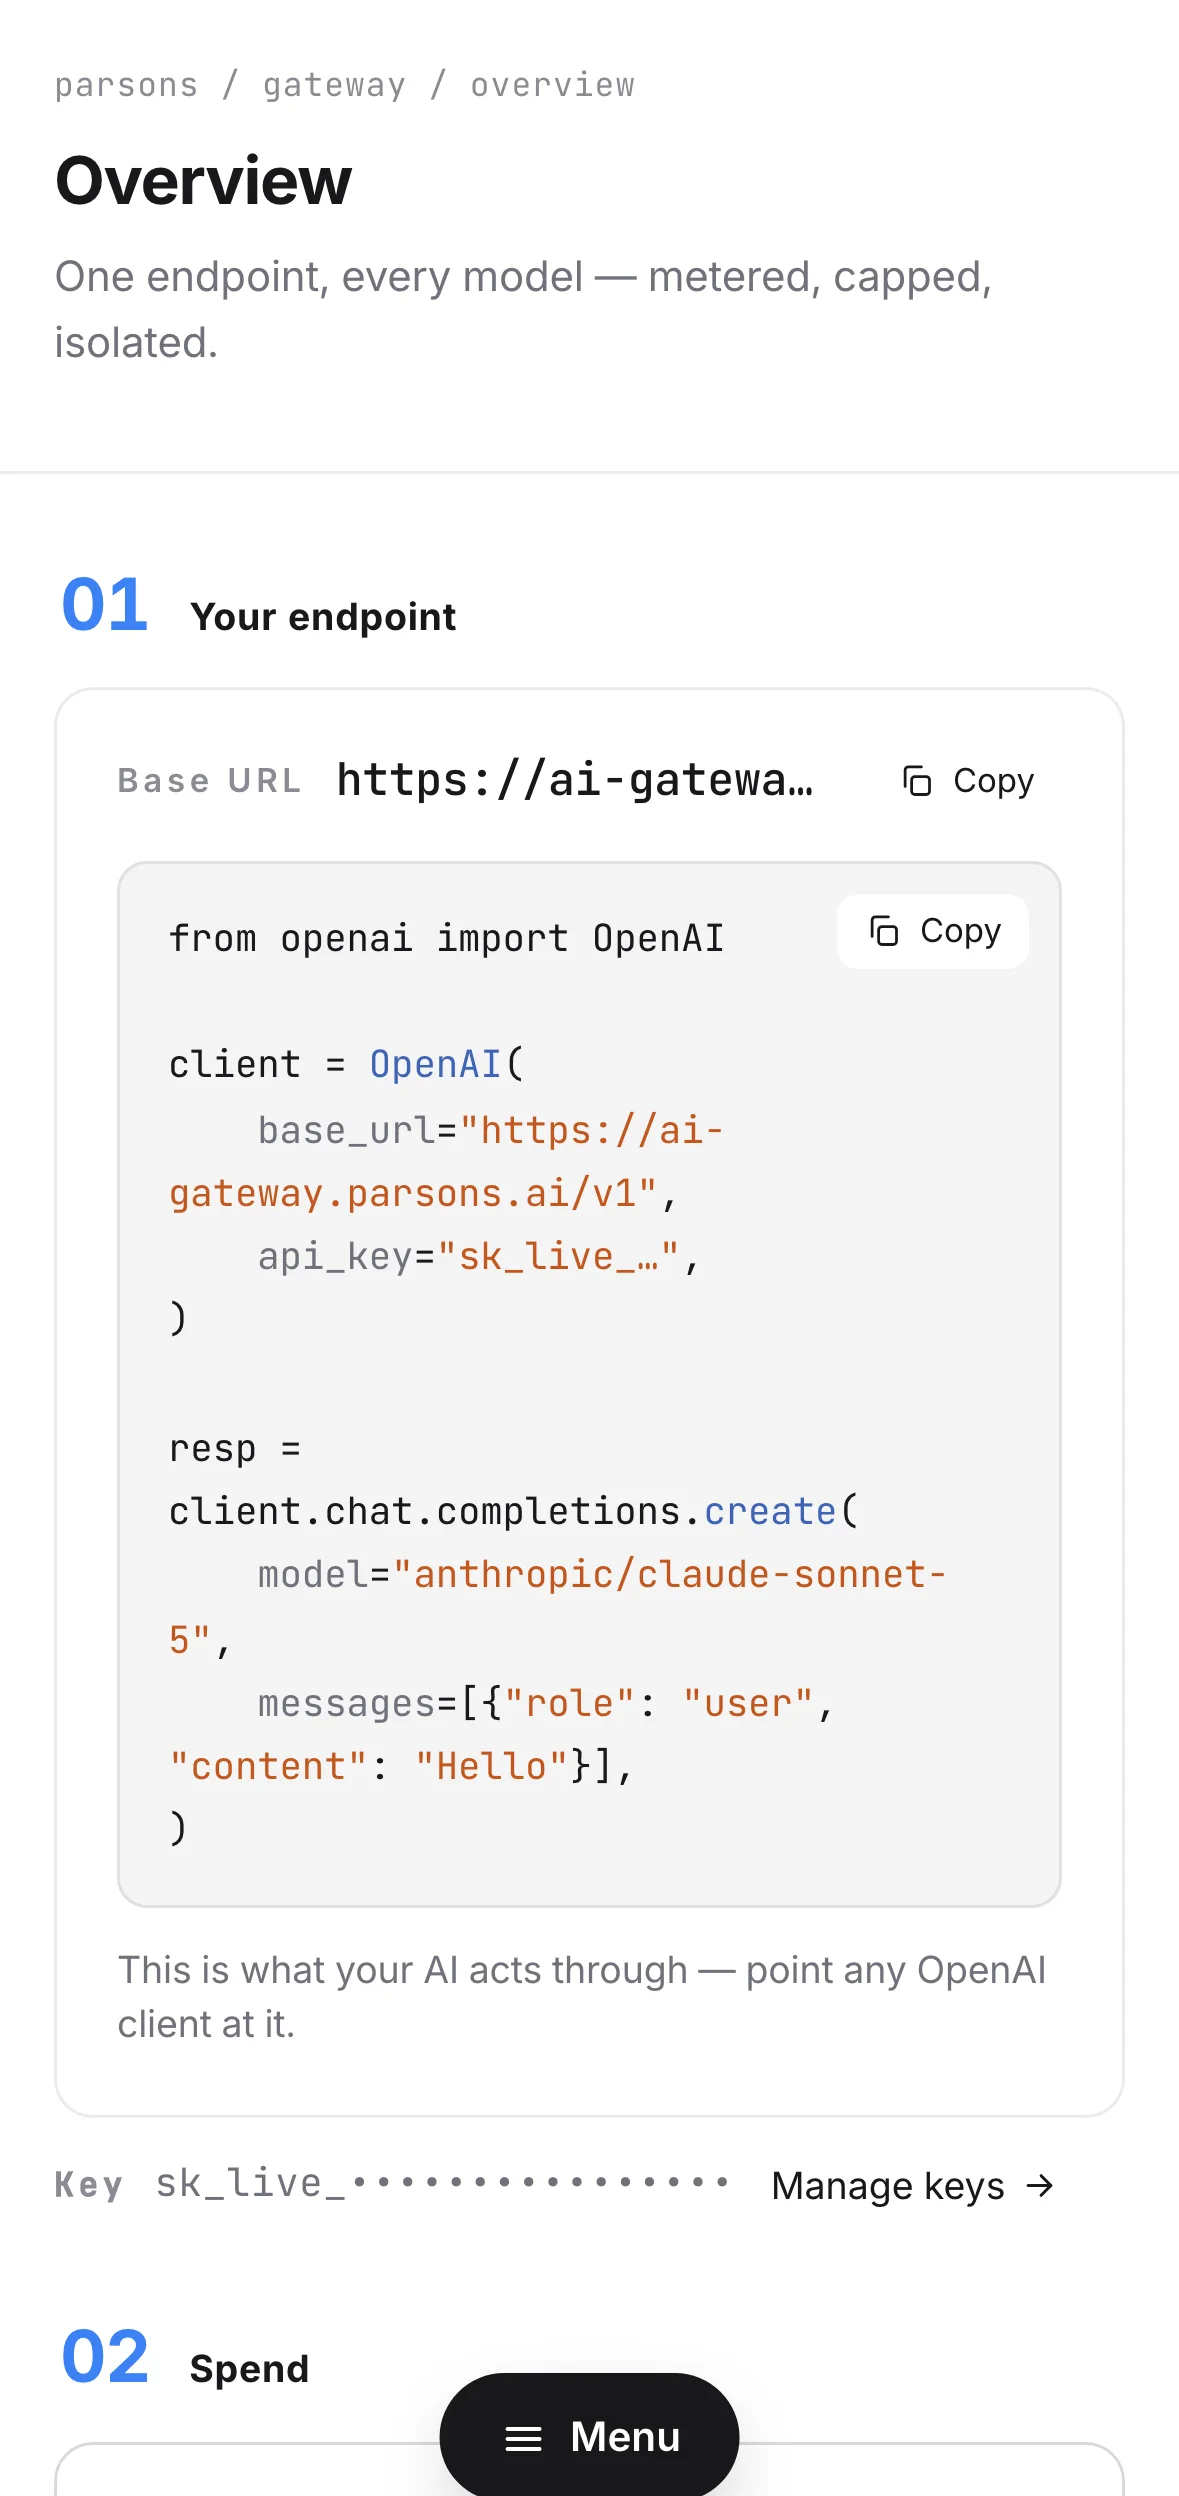The height and width of the screenshot is (2496, 1179).
Task: Click the copy icon in code block
Action: tap(884, 931)
